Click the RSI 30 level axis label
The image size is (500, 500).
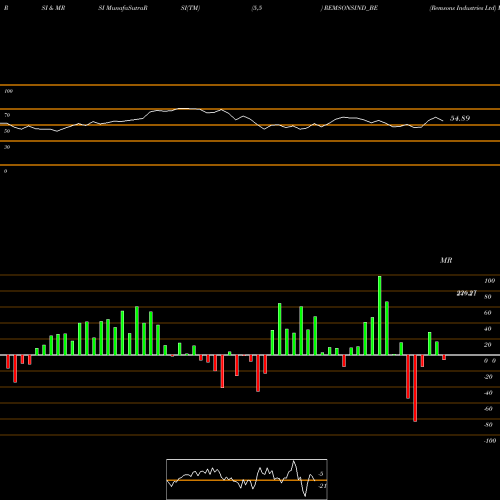coord(7,147)
